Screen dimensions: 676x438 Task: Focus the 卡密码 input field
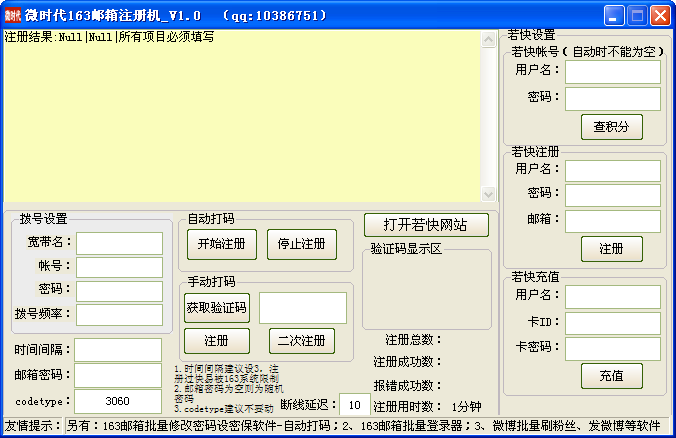pyautogui.click(x=613, y=349)
